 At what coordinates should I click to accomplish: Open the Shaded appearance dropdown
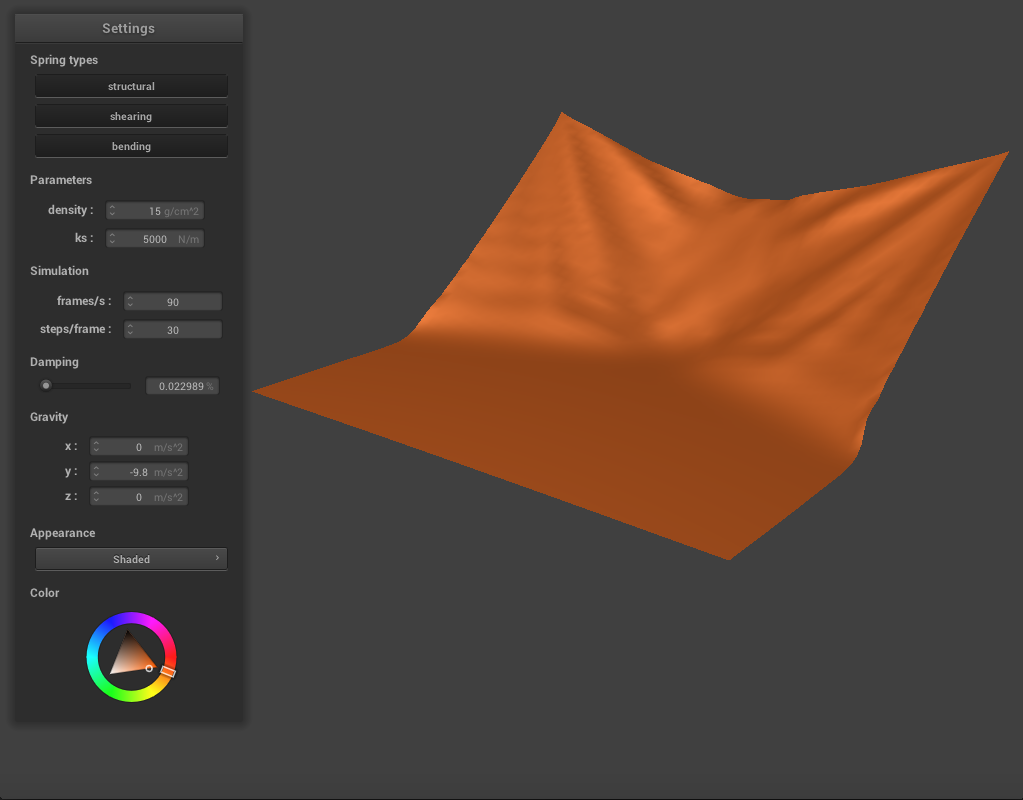[x=131, y=559]
